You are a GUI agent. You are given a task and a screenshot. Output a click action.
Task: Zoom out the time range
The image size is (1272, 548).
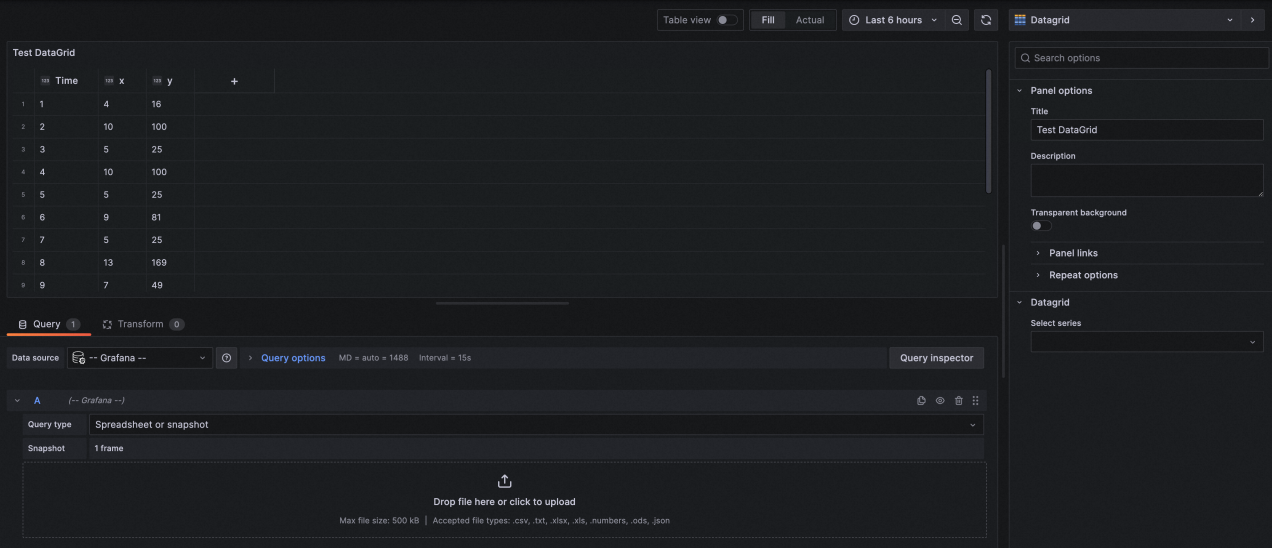(957, 20)
